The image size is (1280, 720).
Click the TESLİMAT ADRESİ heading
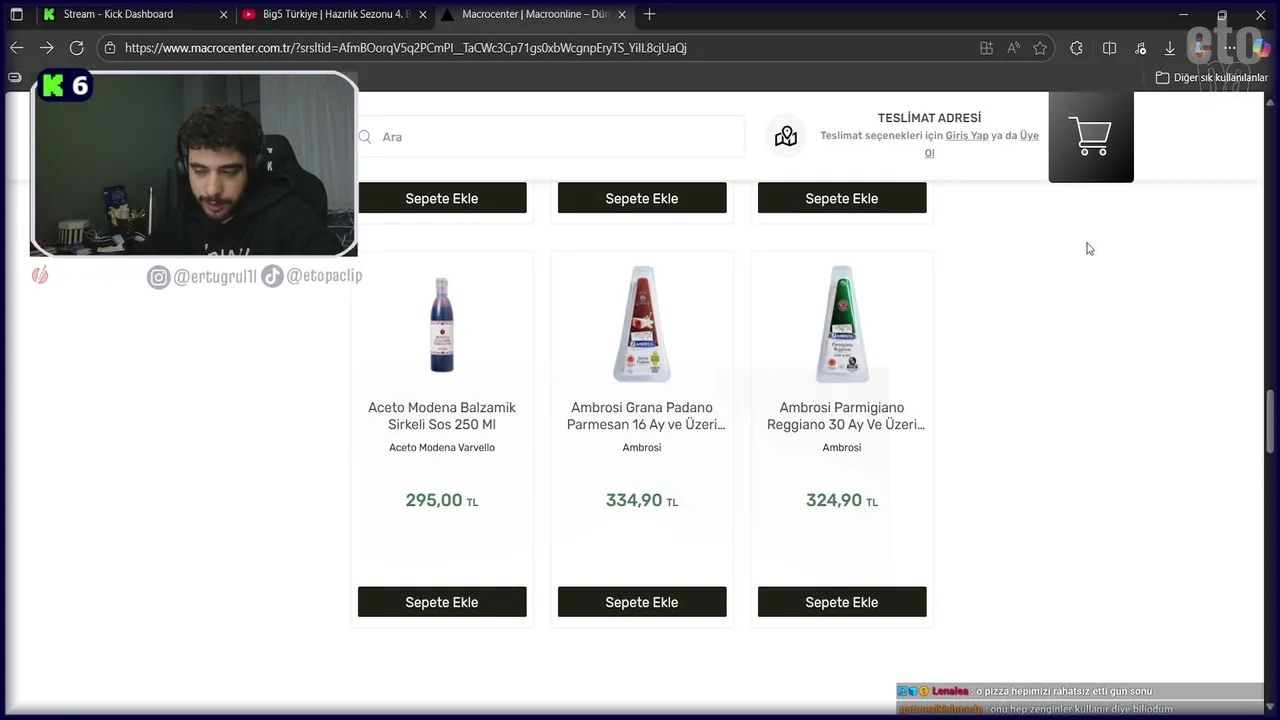(929, 118)
